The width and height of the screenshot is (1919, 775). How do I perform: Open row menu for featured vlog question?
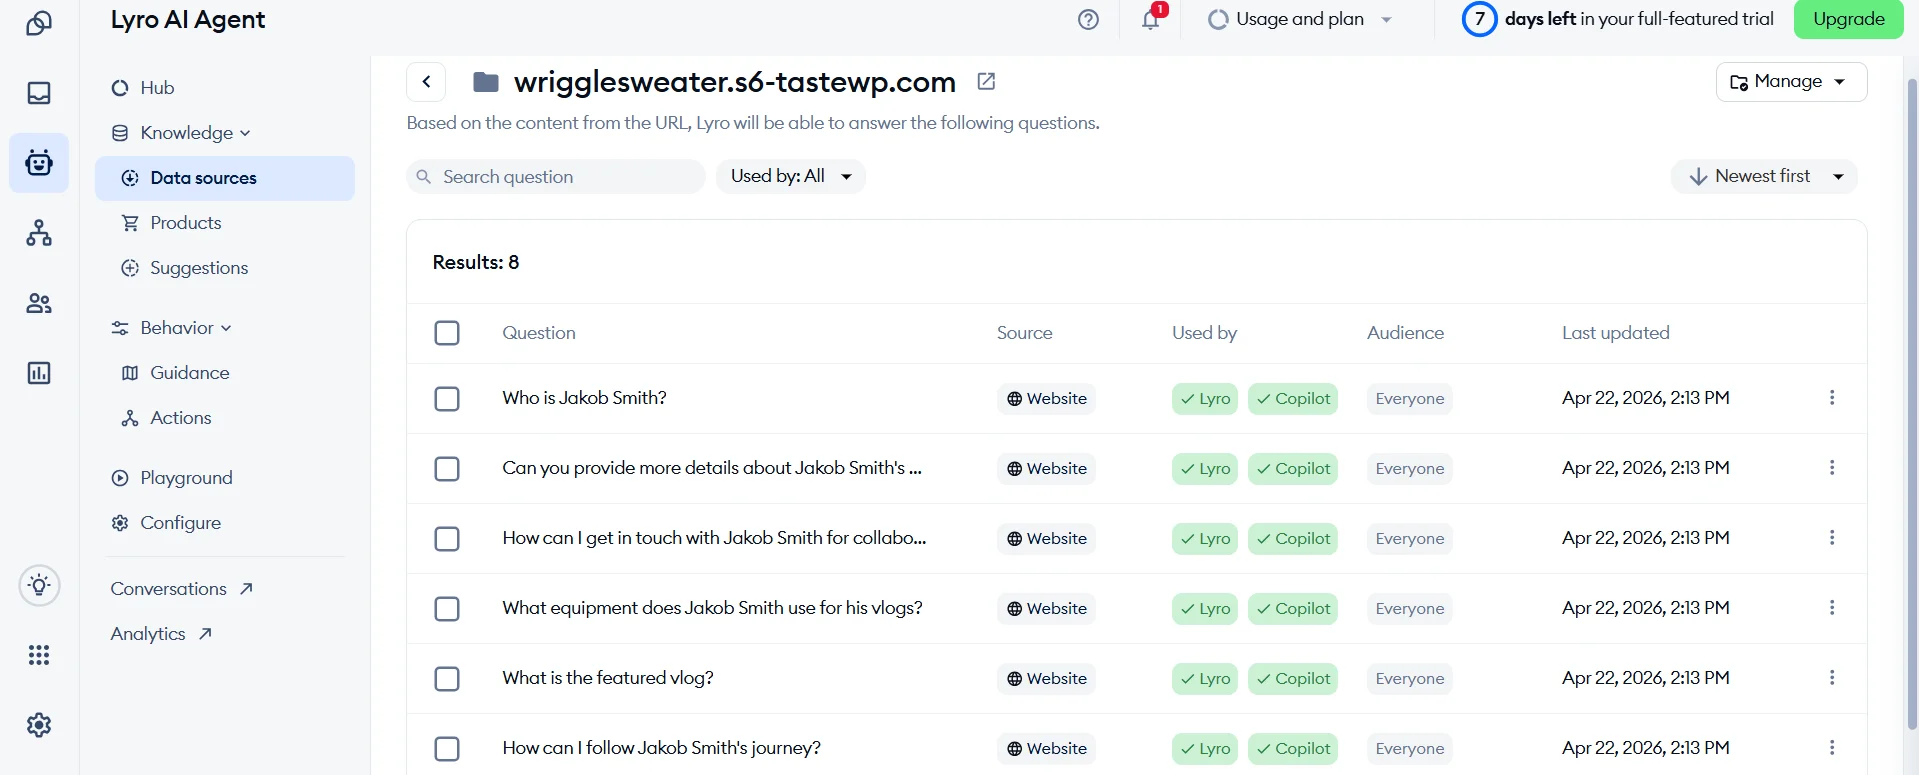1832,678
